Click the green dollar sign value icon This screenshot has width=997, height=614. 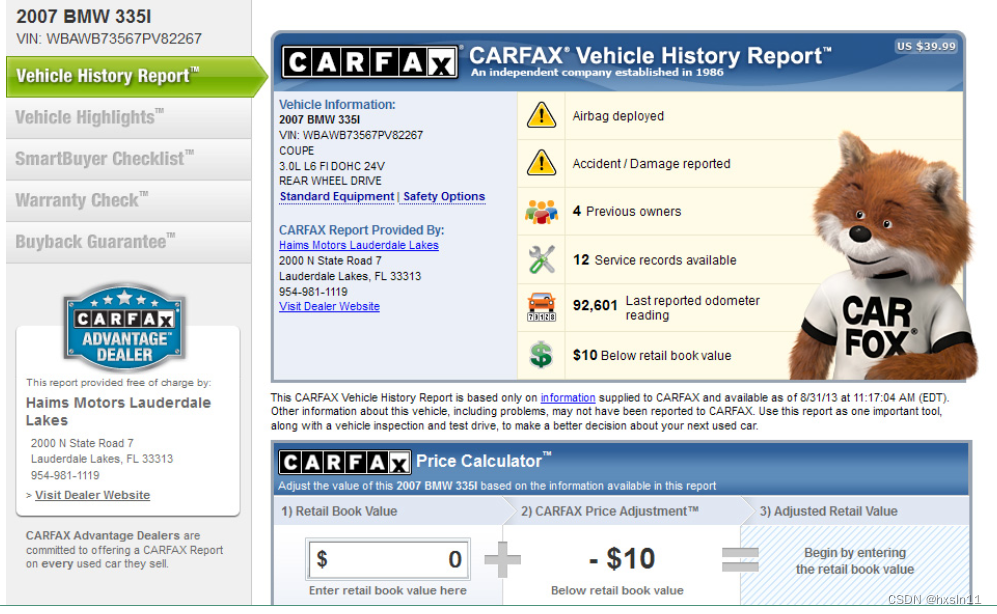541,355
